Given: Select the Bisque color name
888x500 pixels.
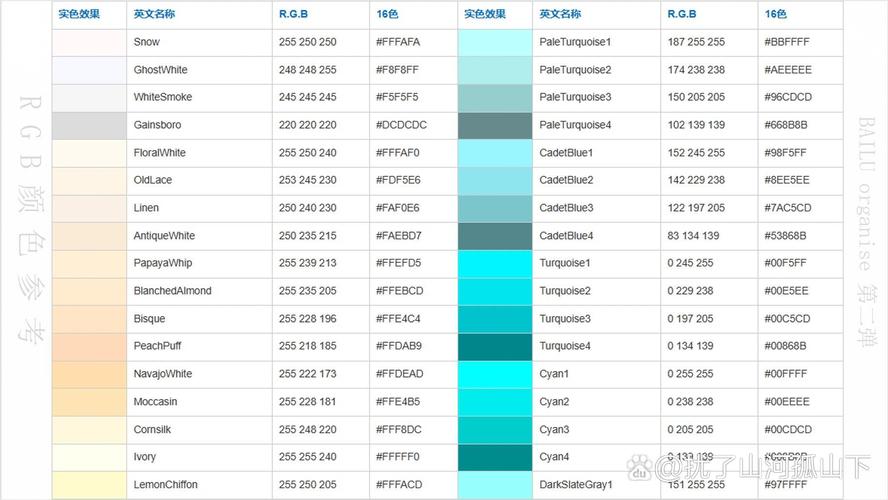Looking at the screenshot, I should 150,319.
